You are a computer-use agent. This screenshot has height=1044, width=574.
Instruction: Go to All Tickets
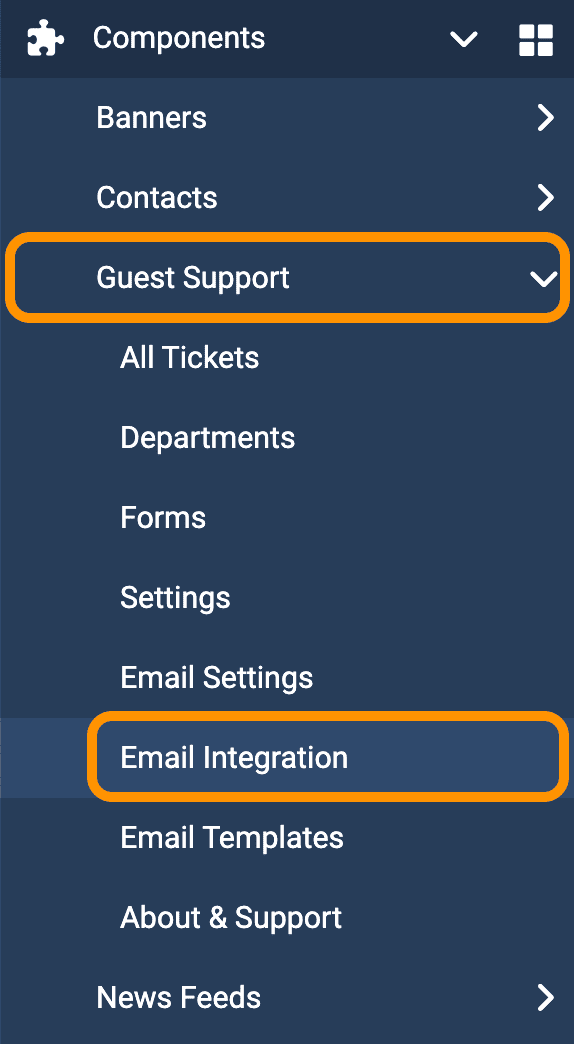click(x=190, y=358)
